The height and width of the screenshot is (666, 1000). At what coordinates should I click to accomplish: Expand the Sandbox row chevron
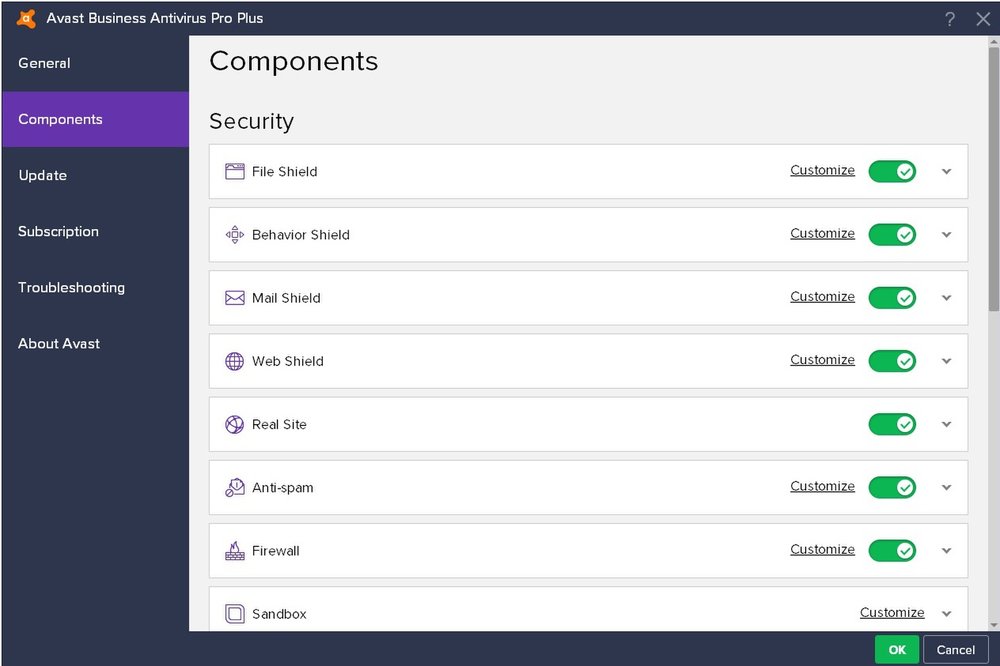(946, 613)
